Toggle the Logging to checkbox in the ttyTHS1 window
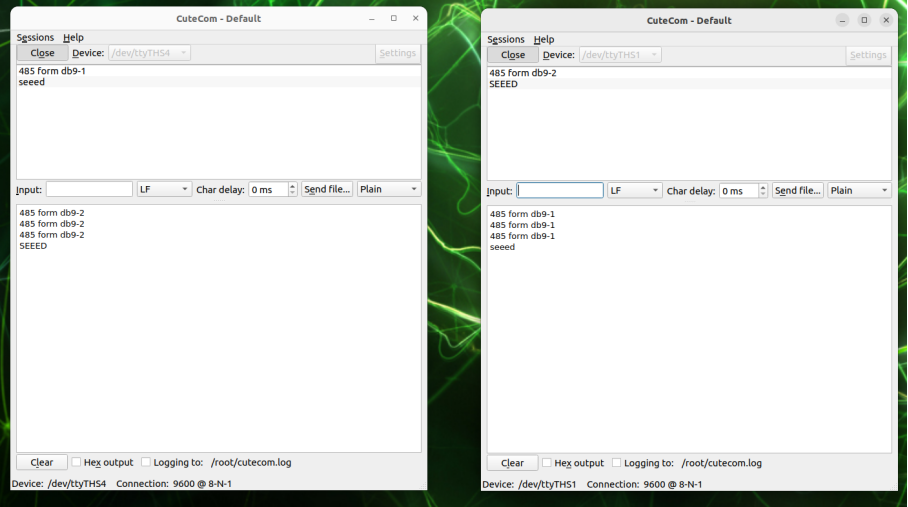The width and height of the screenshot is (908, 507). point(617,463)
